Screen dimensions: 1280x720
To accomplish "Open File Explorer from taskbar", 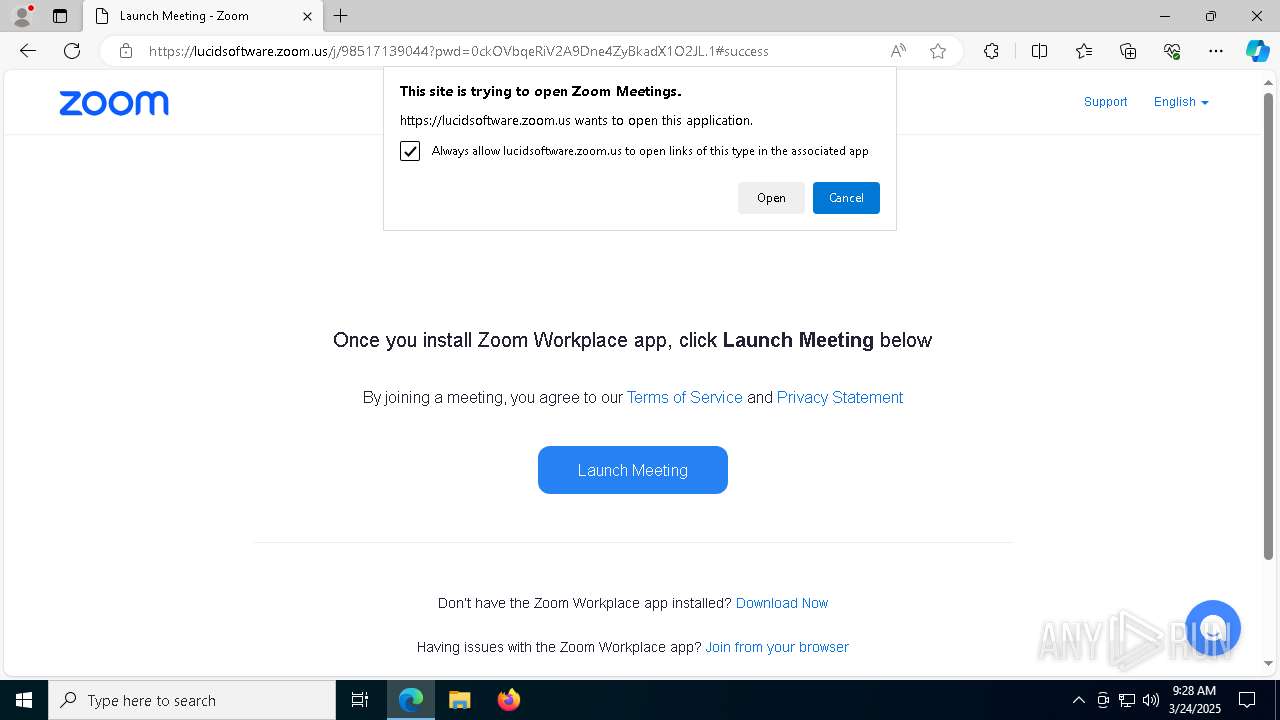I will [460, 700].
